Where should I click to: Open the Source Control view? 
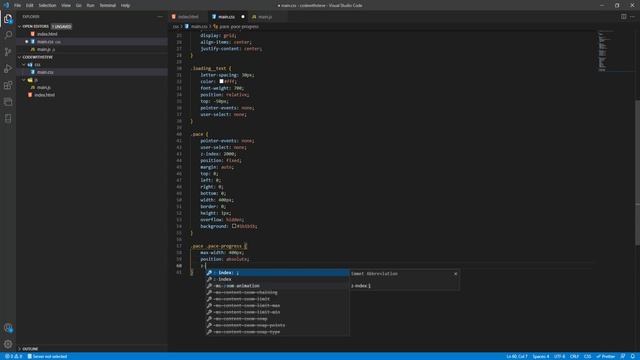[8, 52]
